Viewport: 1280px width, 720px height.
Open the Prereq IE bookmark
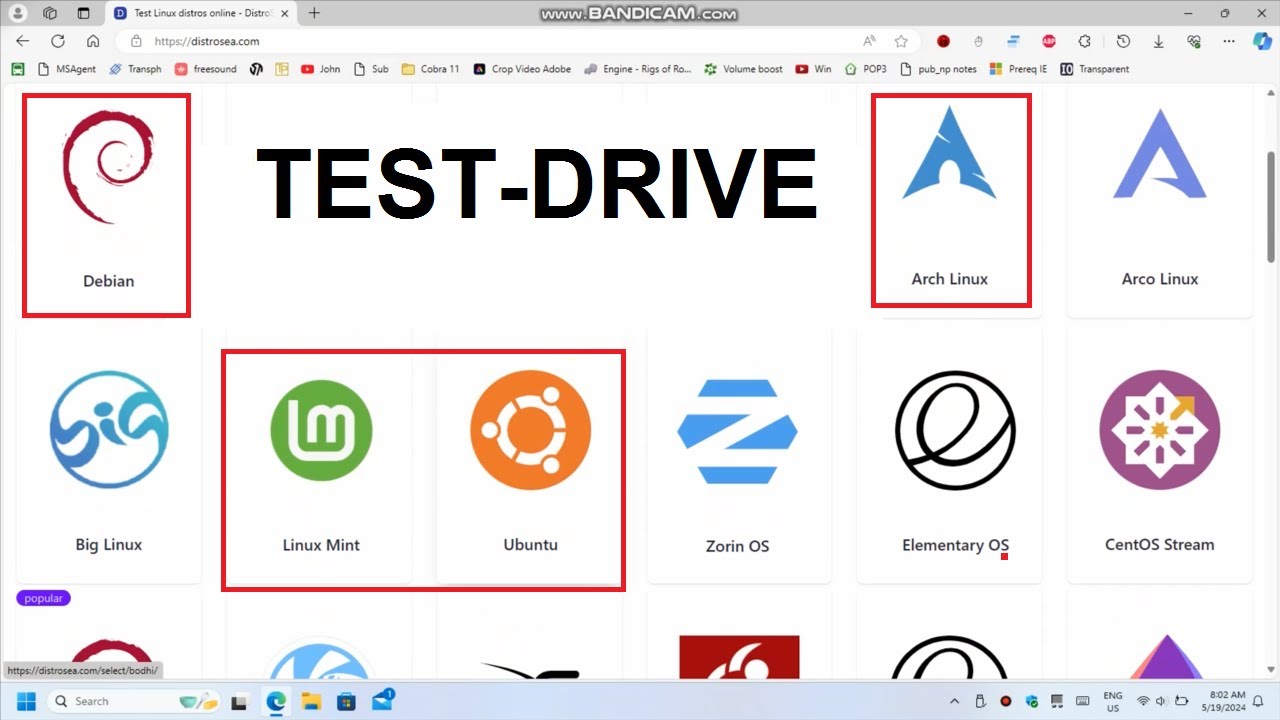coord(1018,69)
